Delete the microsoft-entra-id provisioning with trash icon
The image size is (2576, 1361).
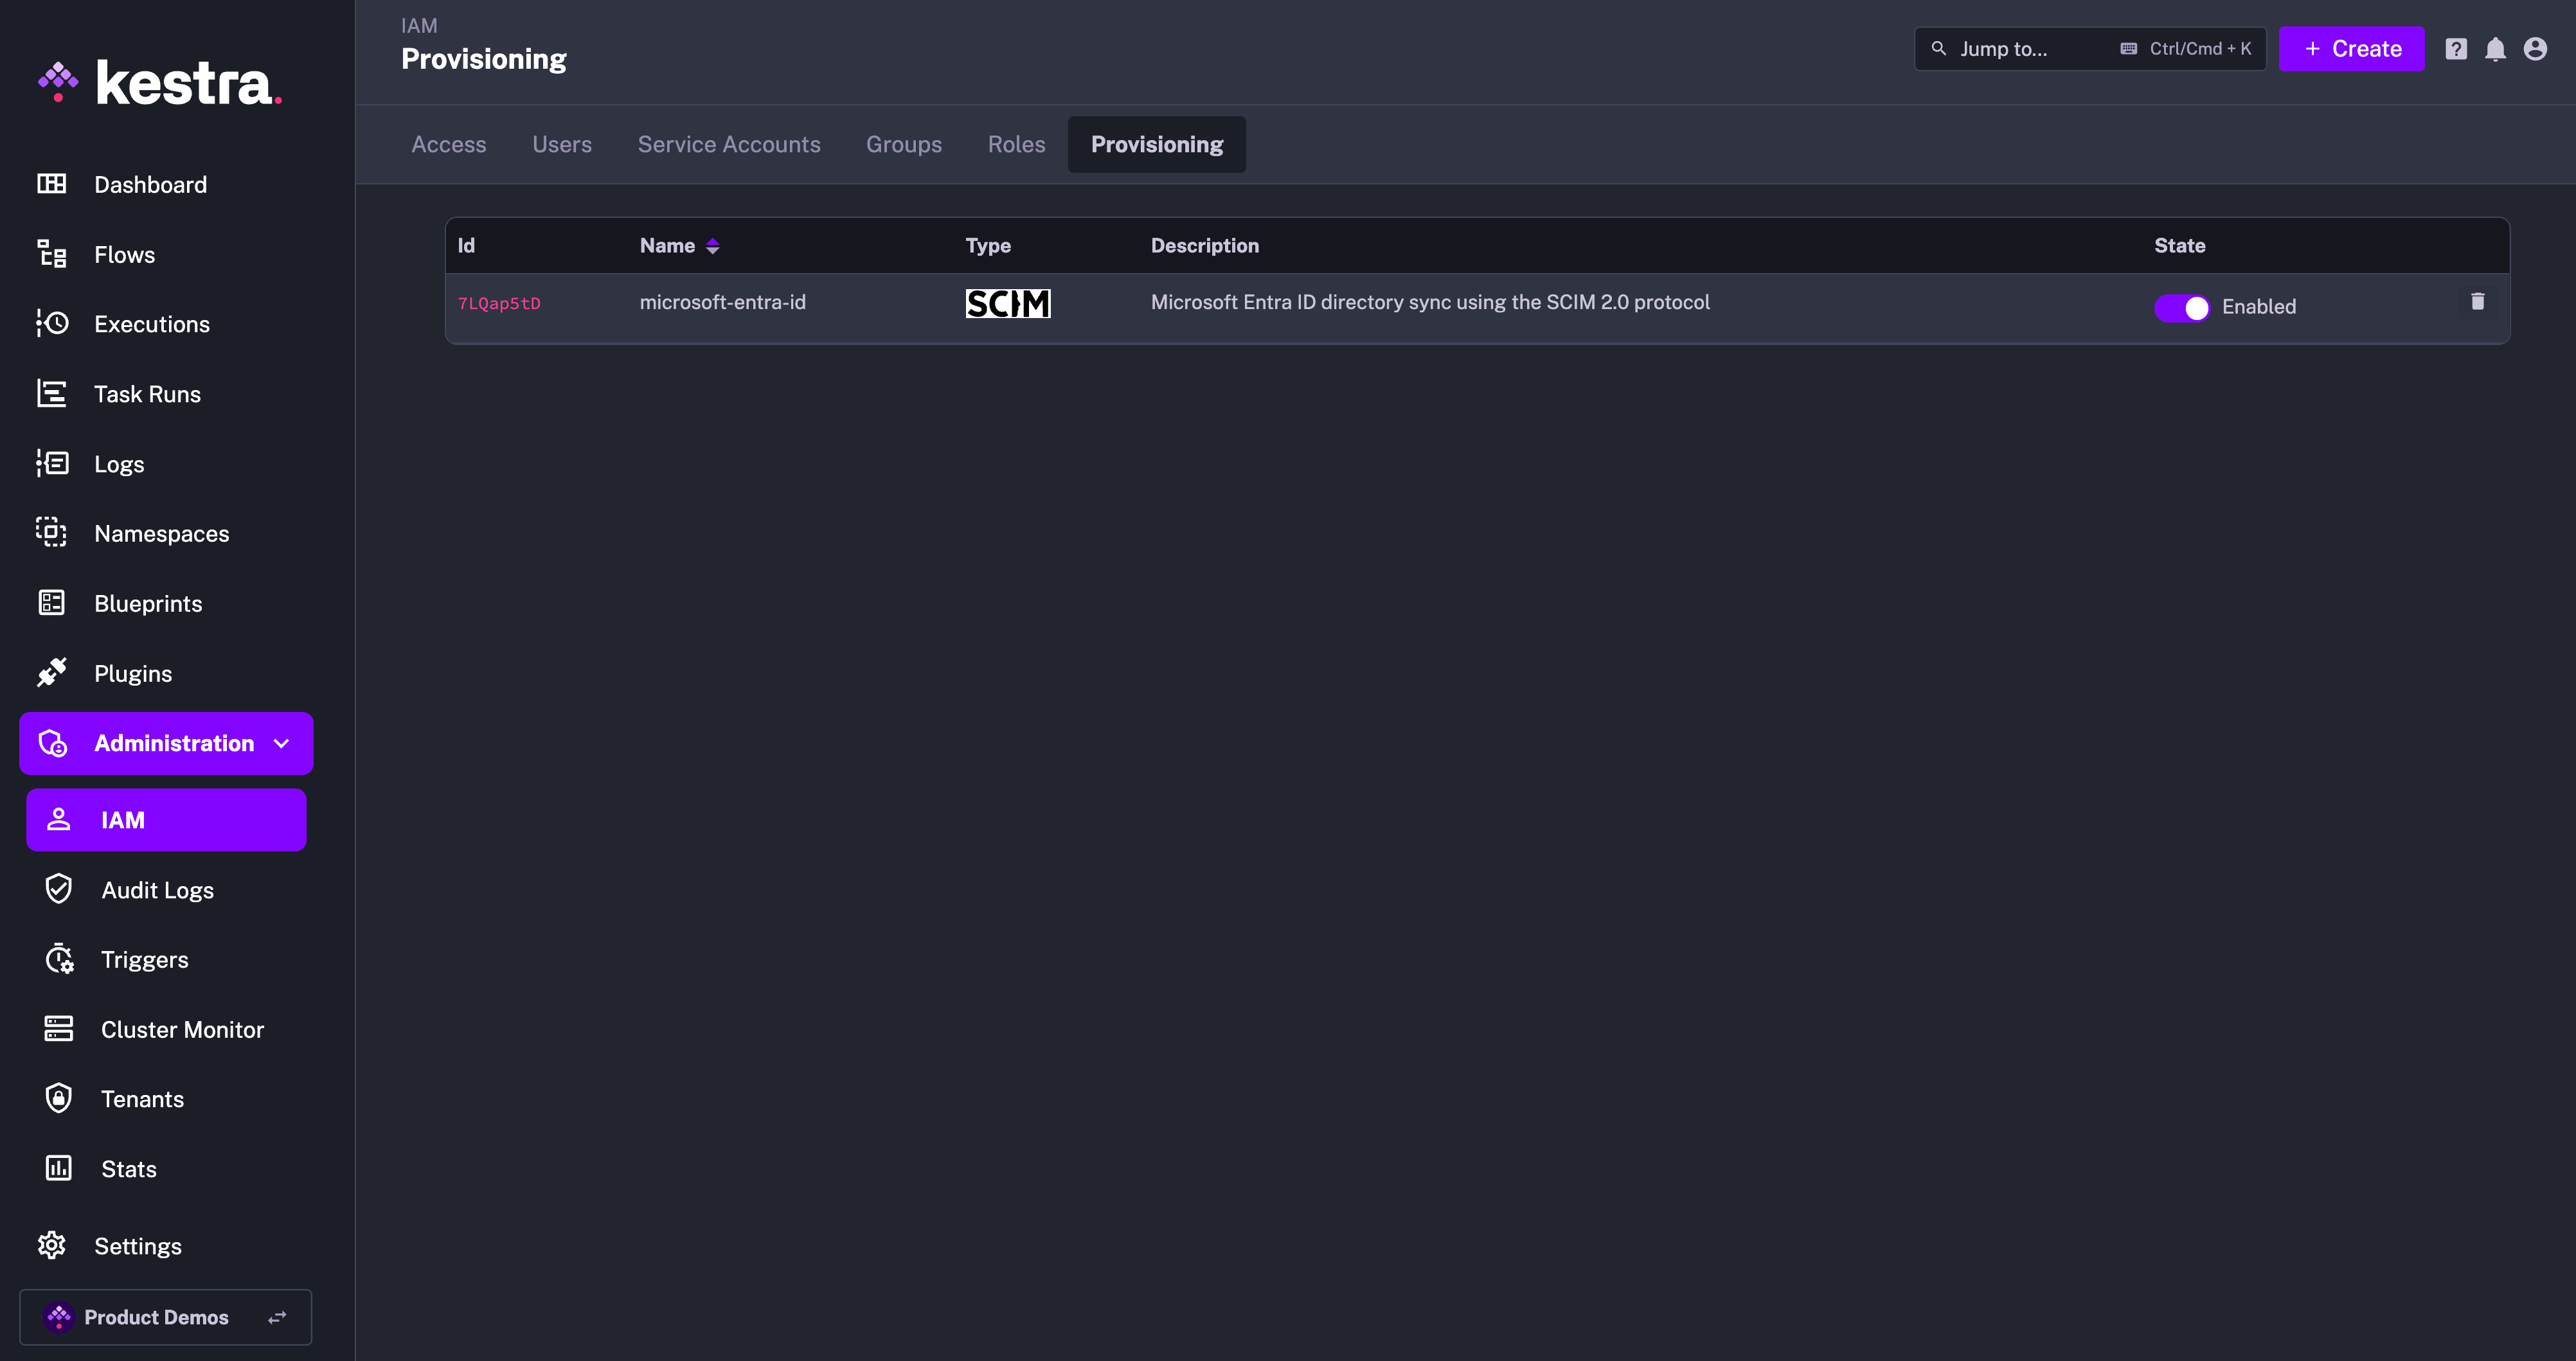point(2478,301)
